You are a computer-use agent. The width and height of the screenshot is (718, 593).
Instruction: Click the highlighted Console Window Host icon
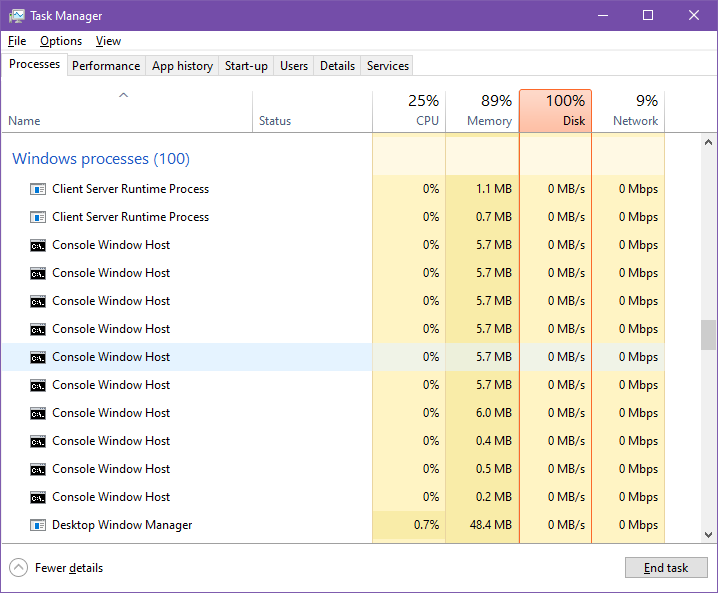pos(38,357)
